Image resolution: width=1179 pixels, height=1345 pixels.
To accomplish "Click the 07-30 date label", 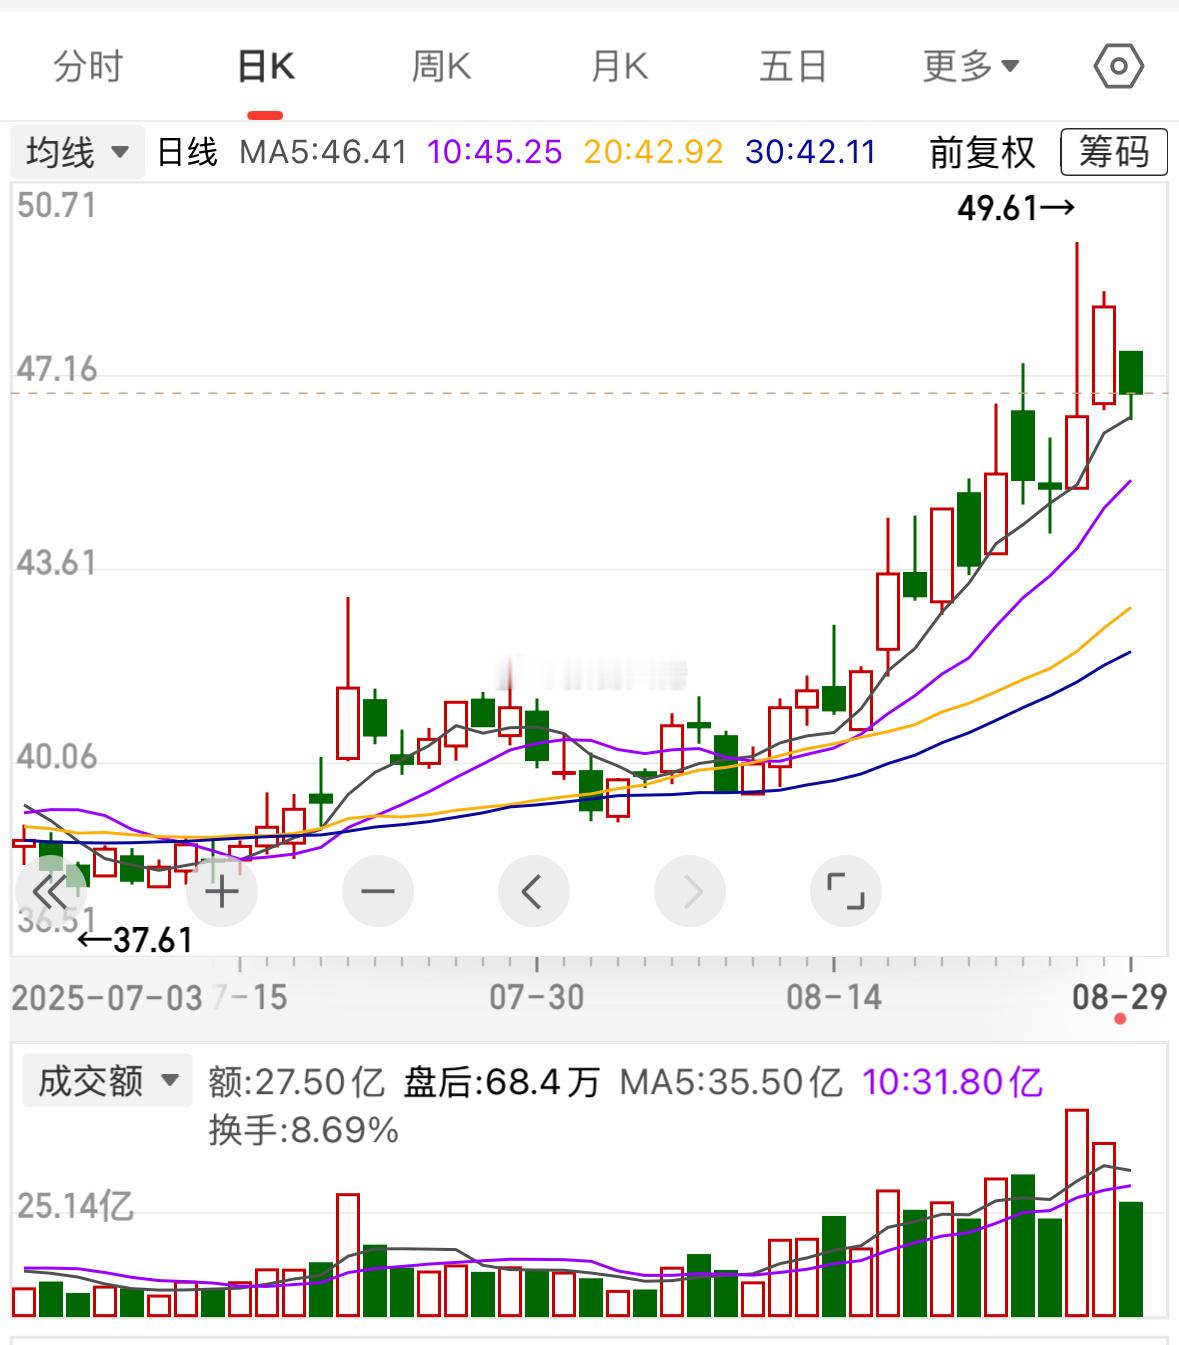I will point(537,997).
